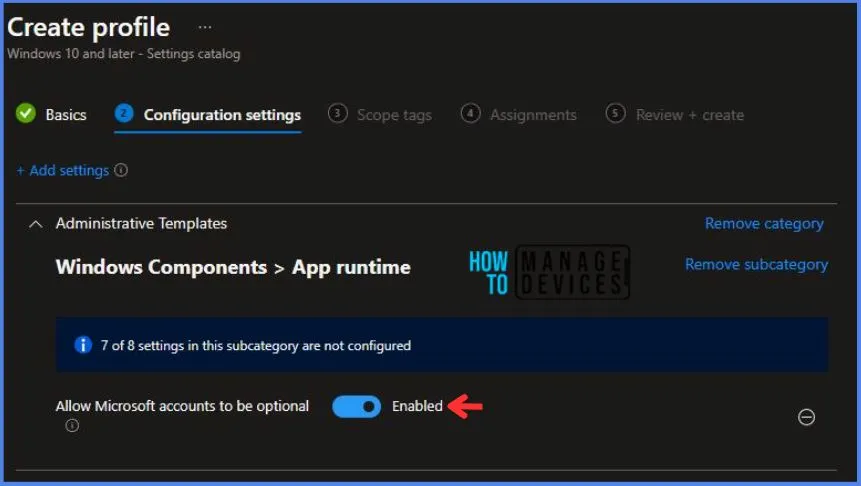
Task: Click the info icon next to Add settings
Action: (x=121, y=170)
